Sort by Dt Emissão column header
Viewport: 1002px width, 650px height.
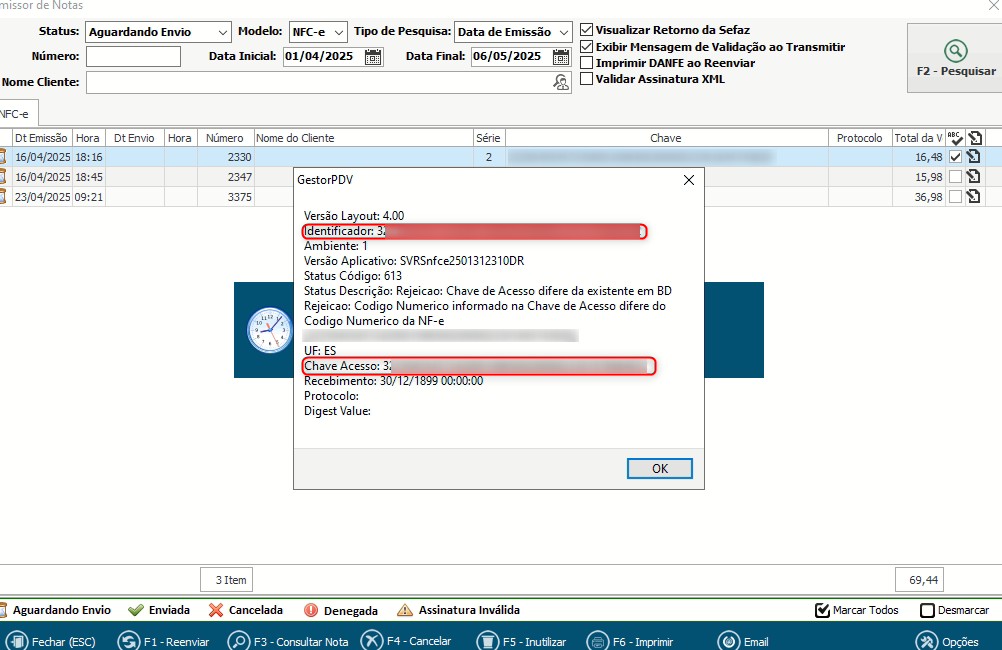(x=41, y=138)
